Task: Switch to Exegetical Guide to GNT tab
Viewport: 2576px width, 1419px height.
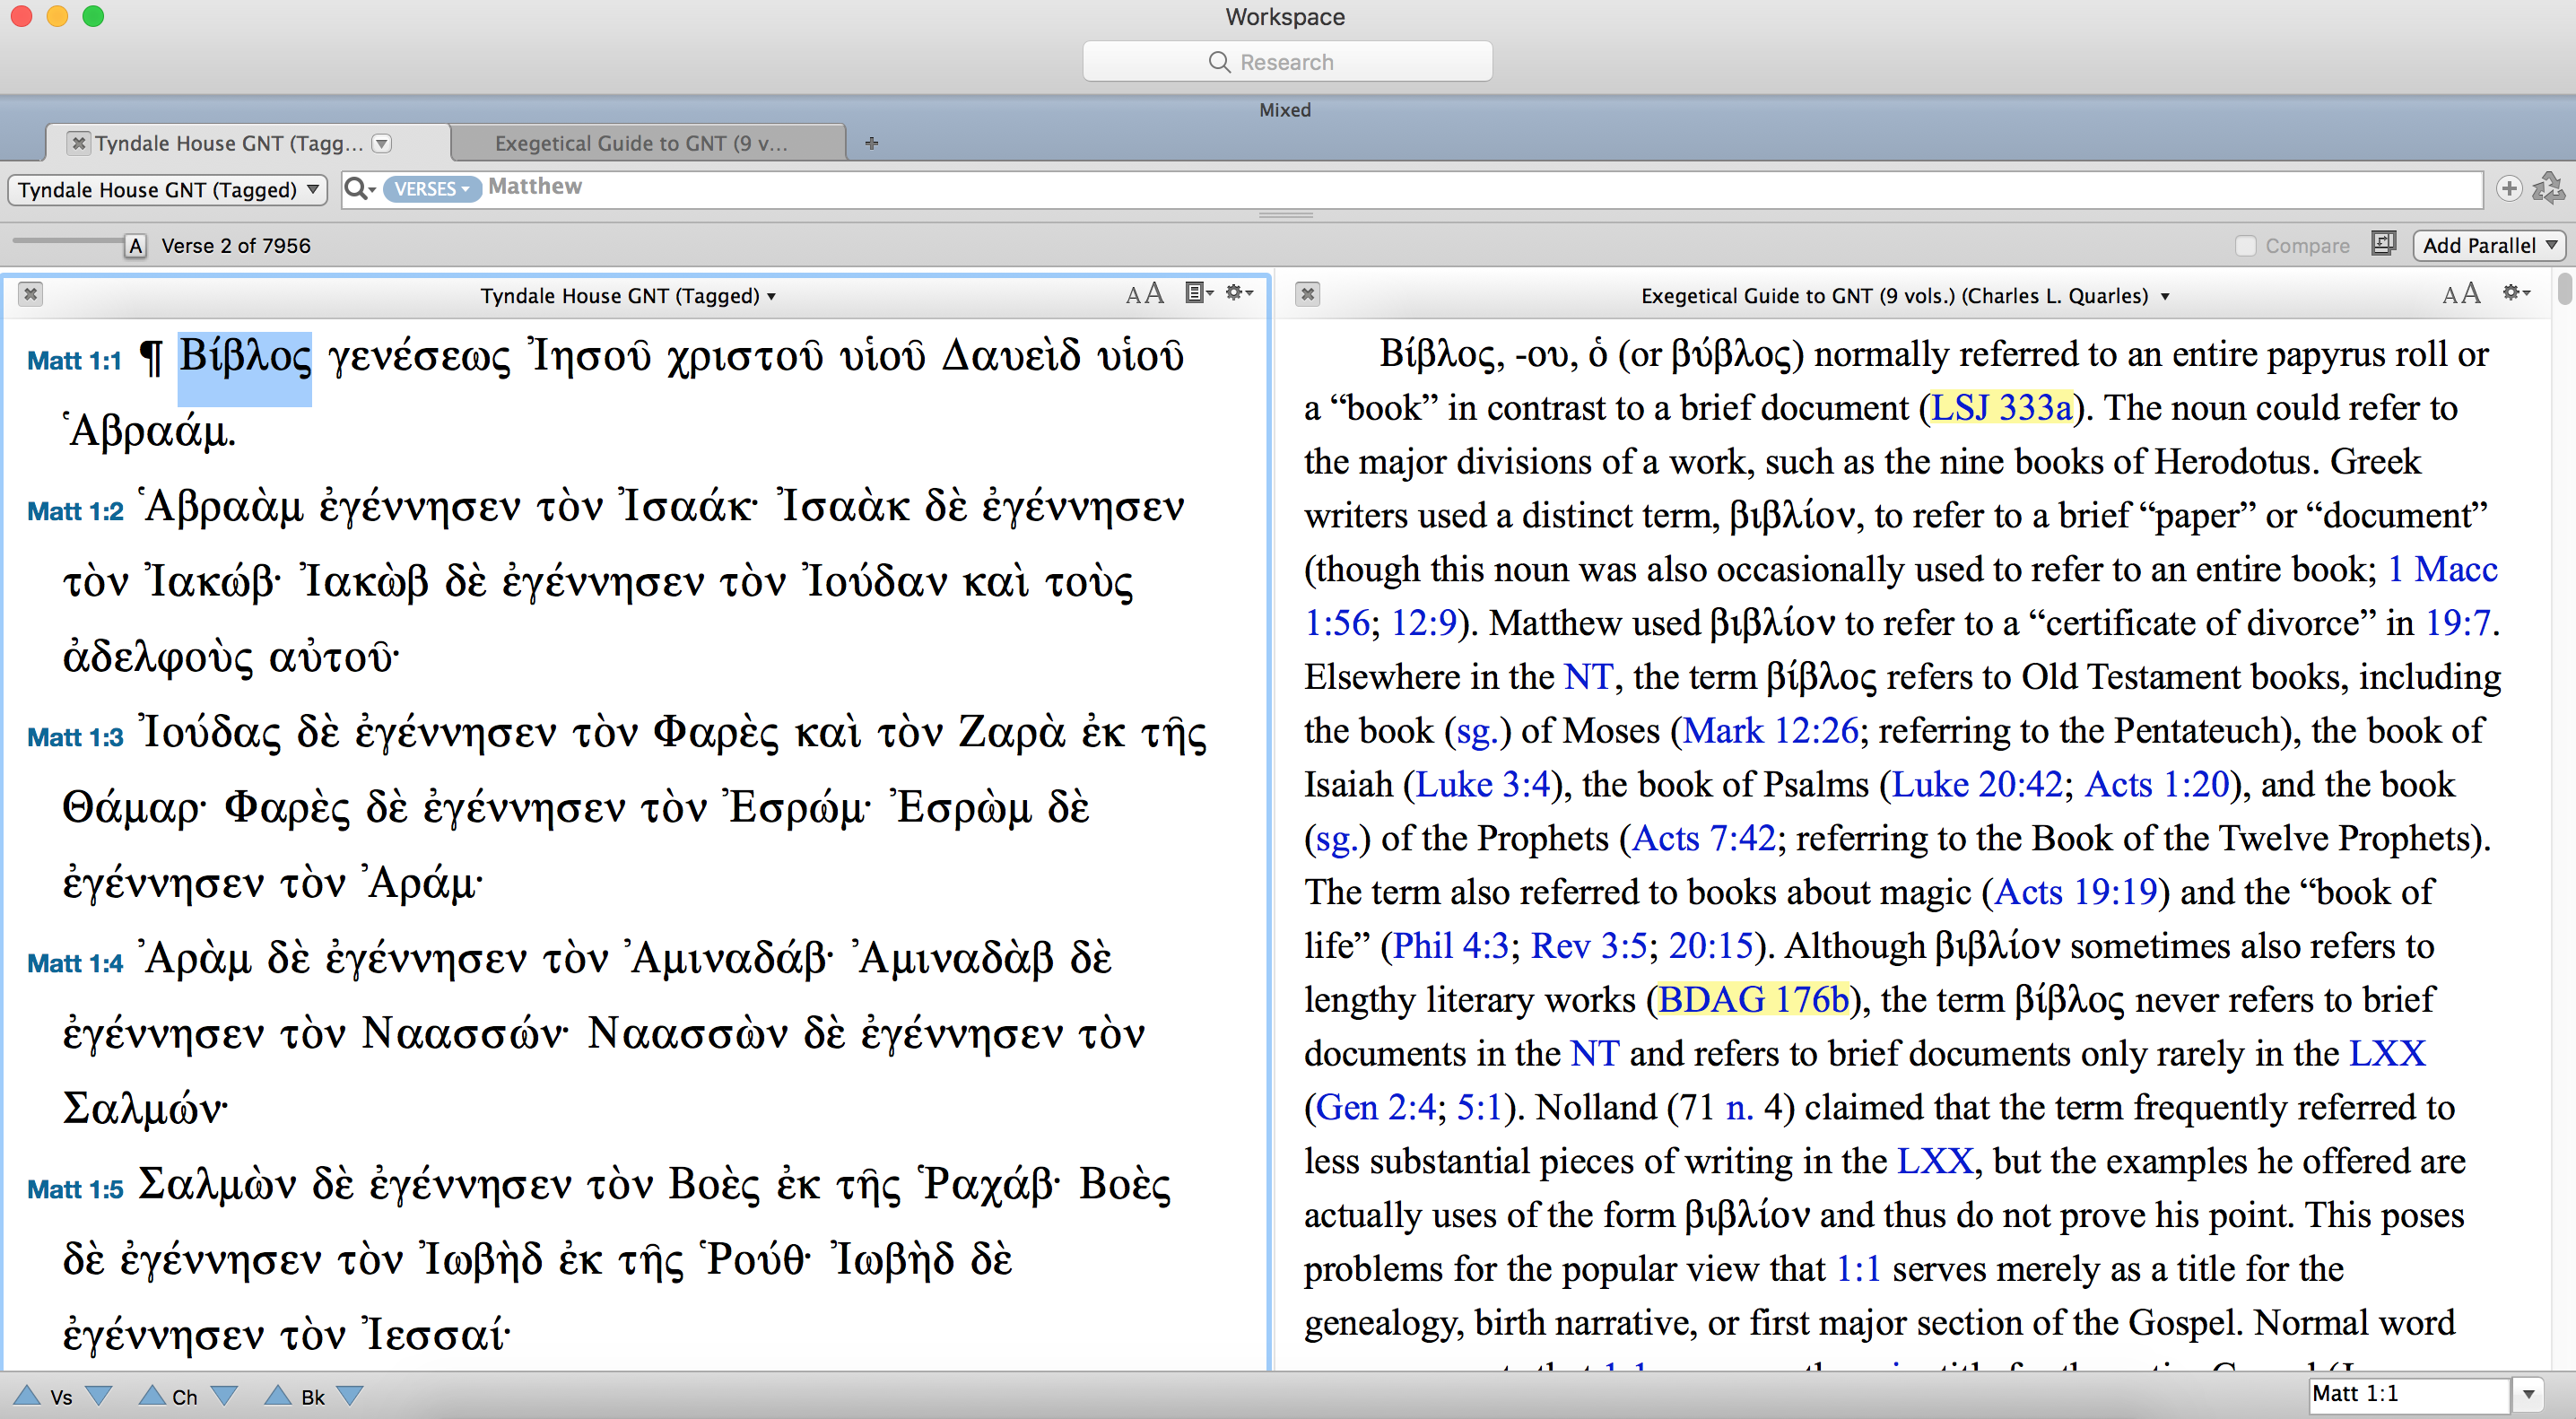Action: (x=641, y=143)
